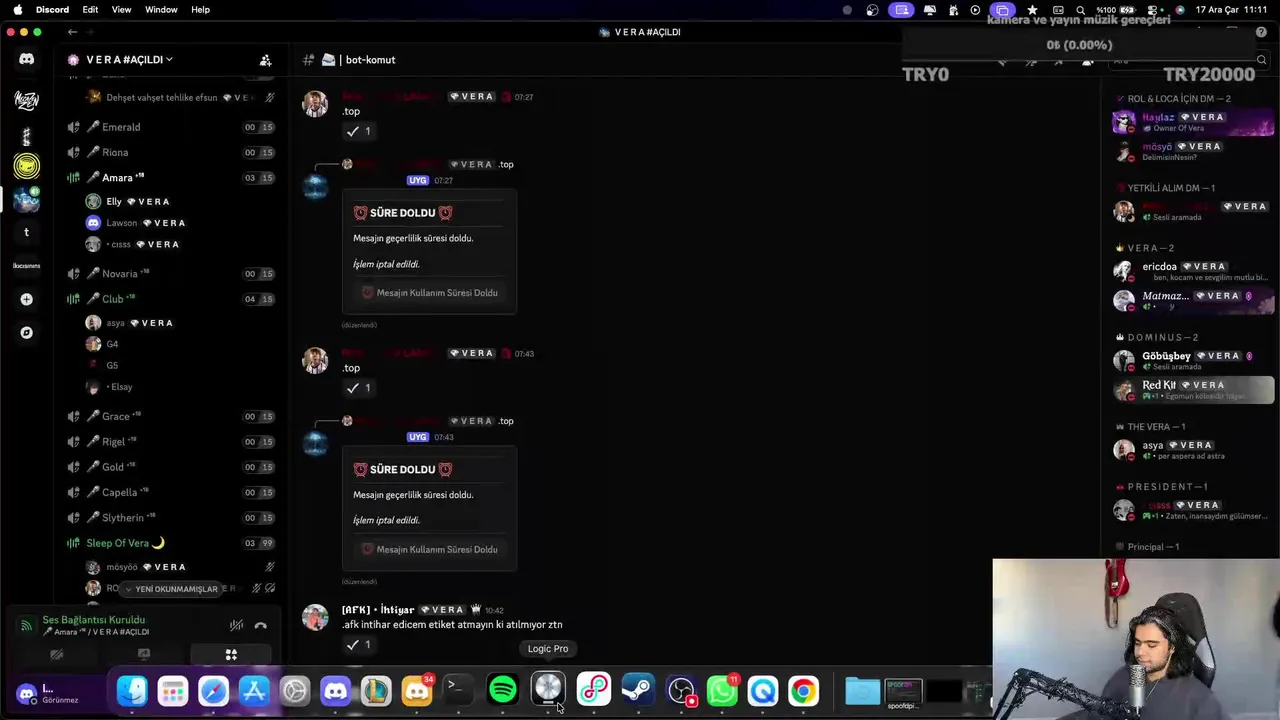Image resolution: width=1280 pixels, height=720 pixels.
Task: Open the App Store dock icon
Action: (x=254, y=690)
